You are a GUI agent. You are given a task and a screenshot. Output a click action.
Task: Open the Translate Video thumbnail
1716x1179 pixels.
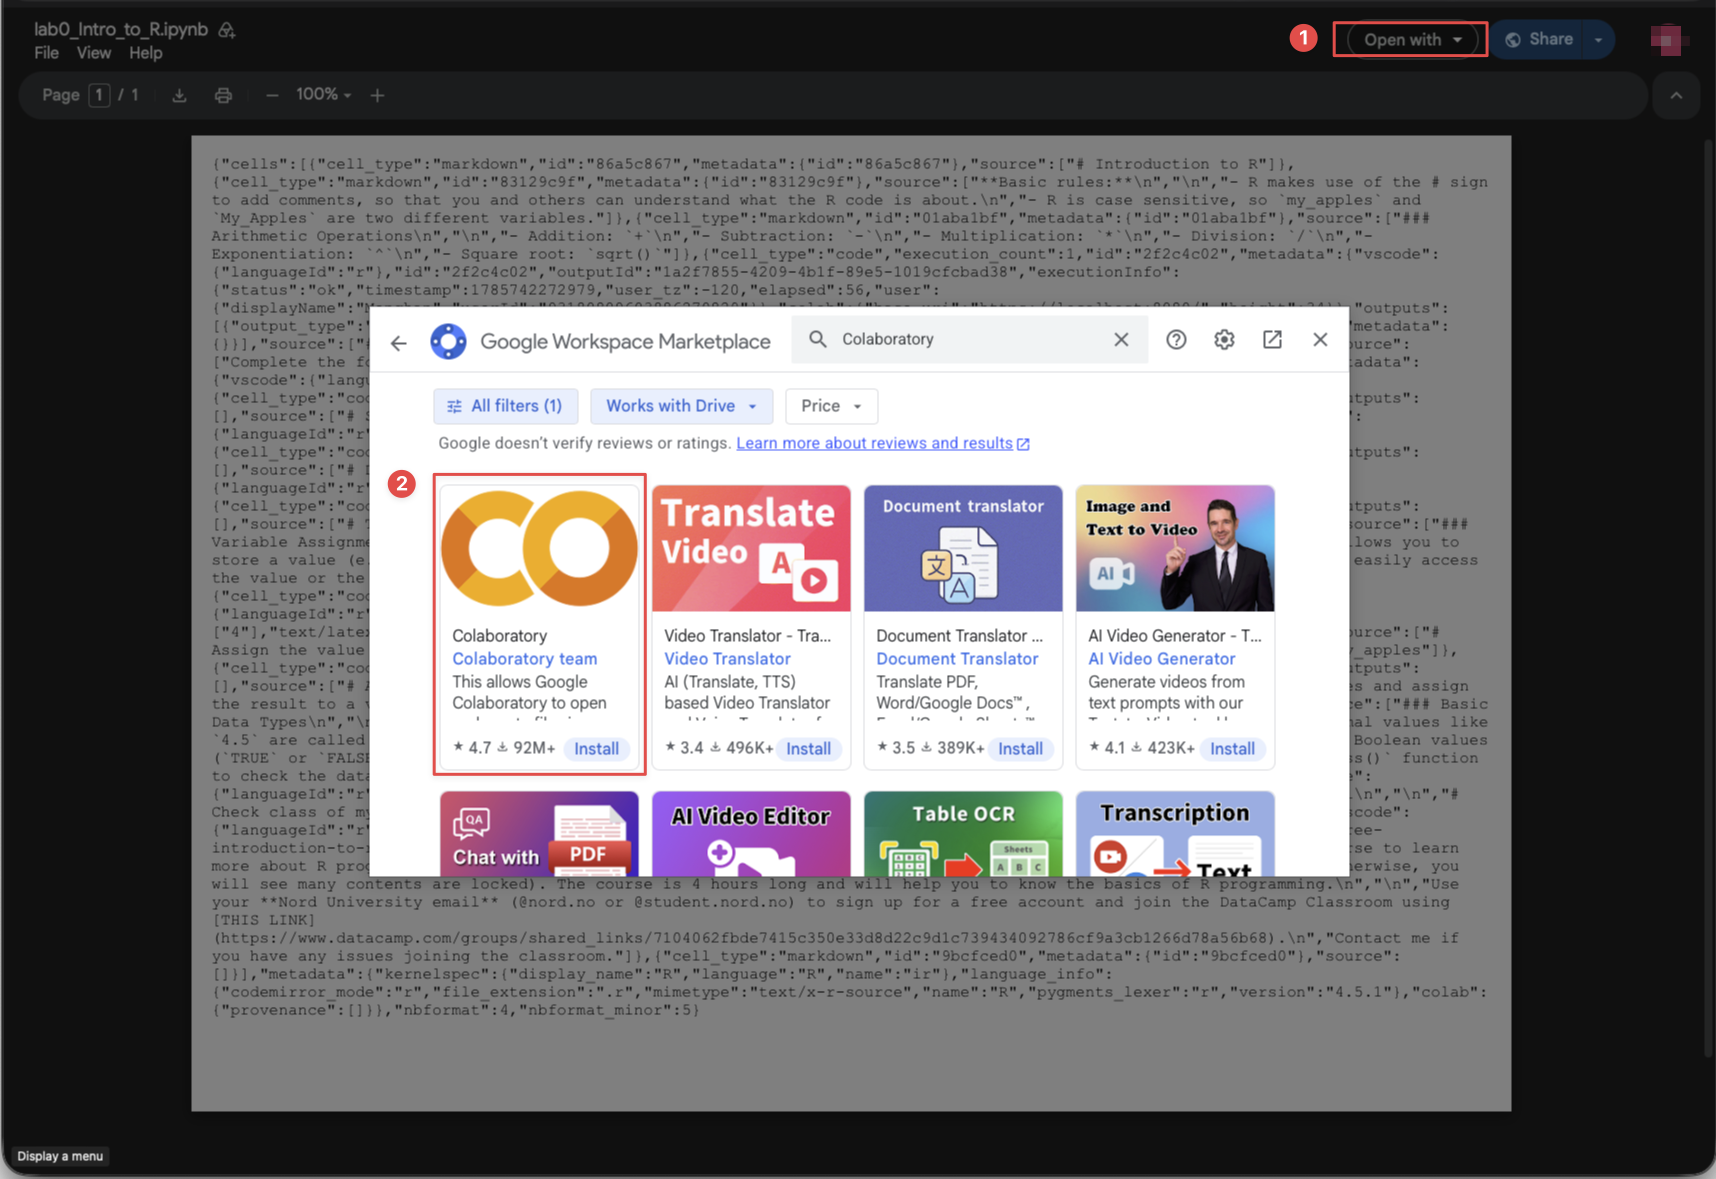(x=751, y=548)
